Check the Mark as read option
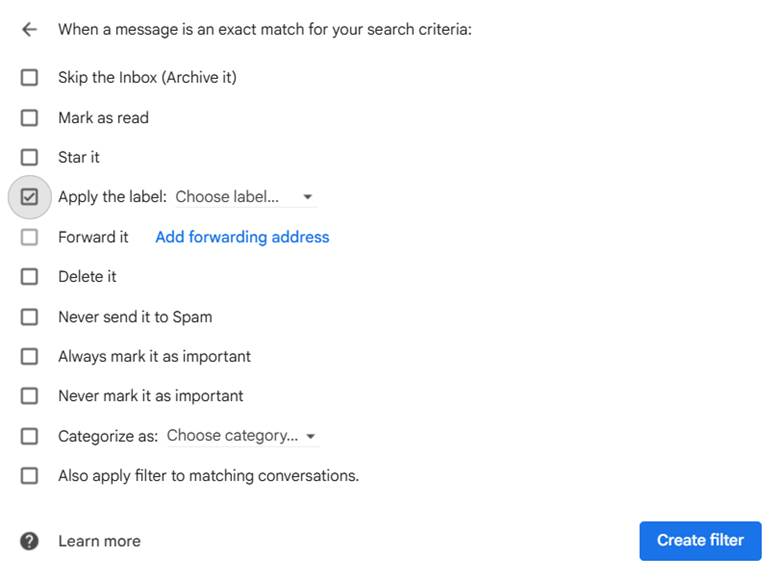This screenshot has height=582, width=780. (x=29, y=117)
